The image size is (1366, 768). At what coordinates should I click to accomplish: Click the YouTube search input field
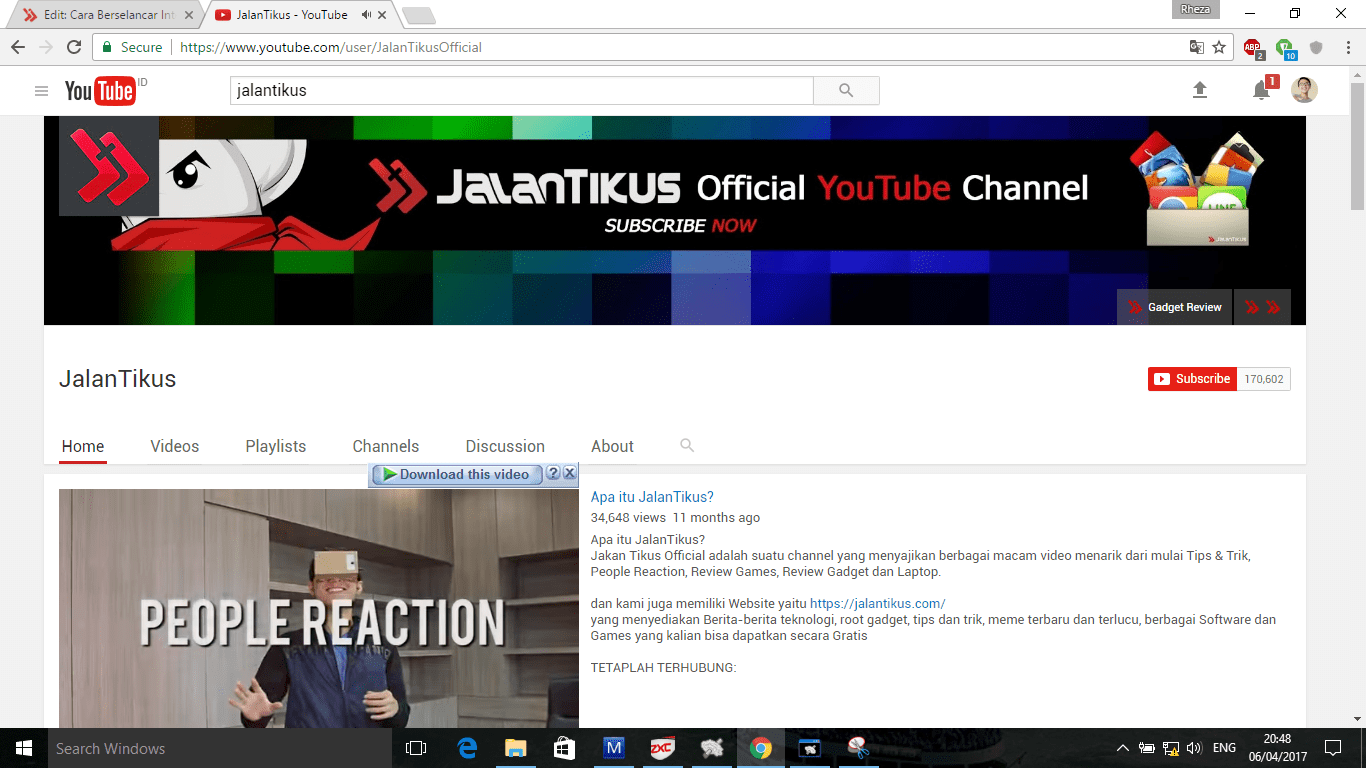[521, 91]
